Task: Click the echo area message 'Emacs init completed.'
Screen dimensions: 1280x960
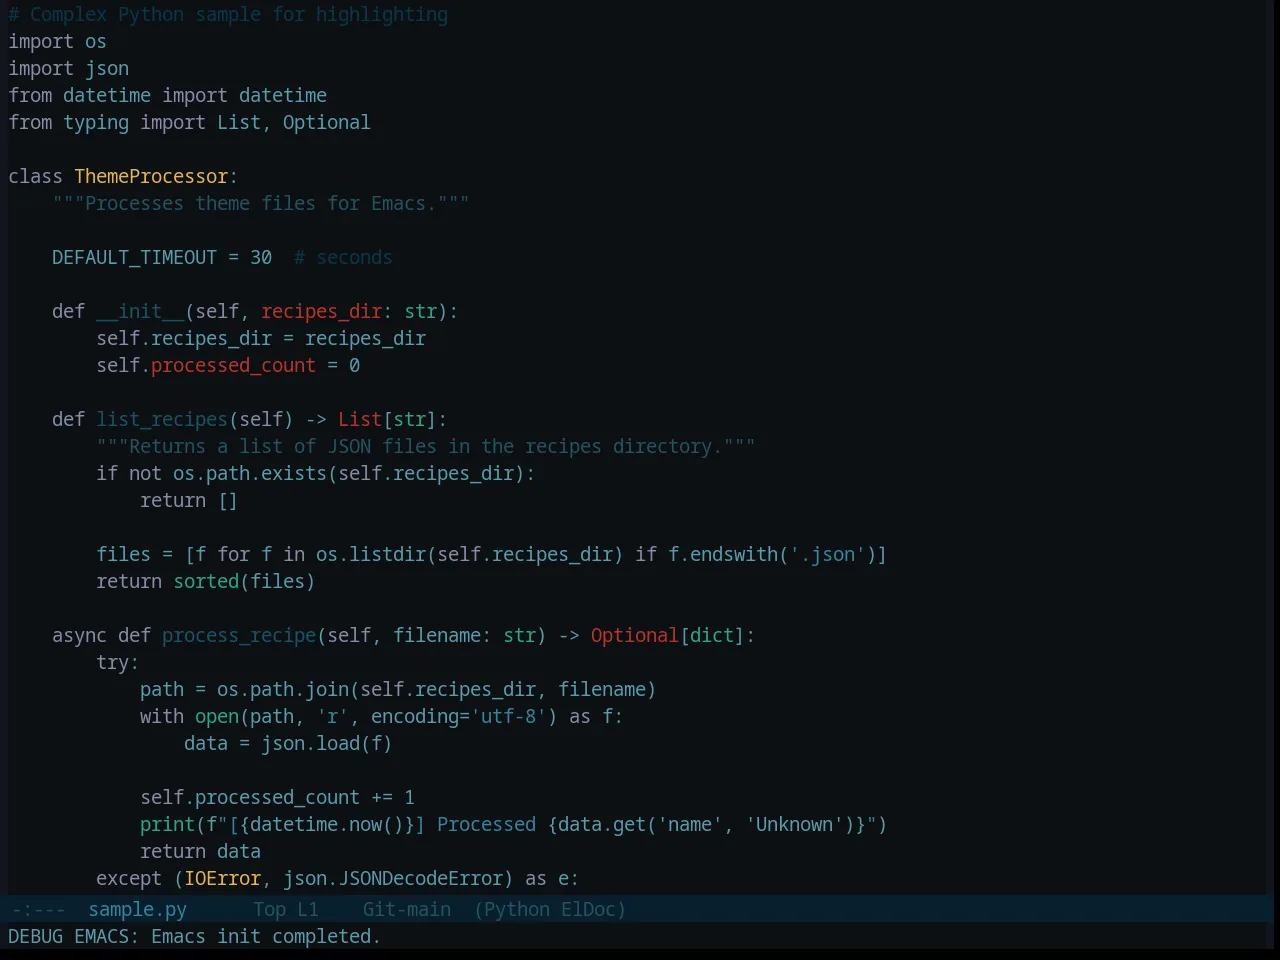Action: click(x=266, y=936)
